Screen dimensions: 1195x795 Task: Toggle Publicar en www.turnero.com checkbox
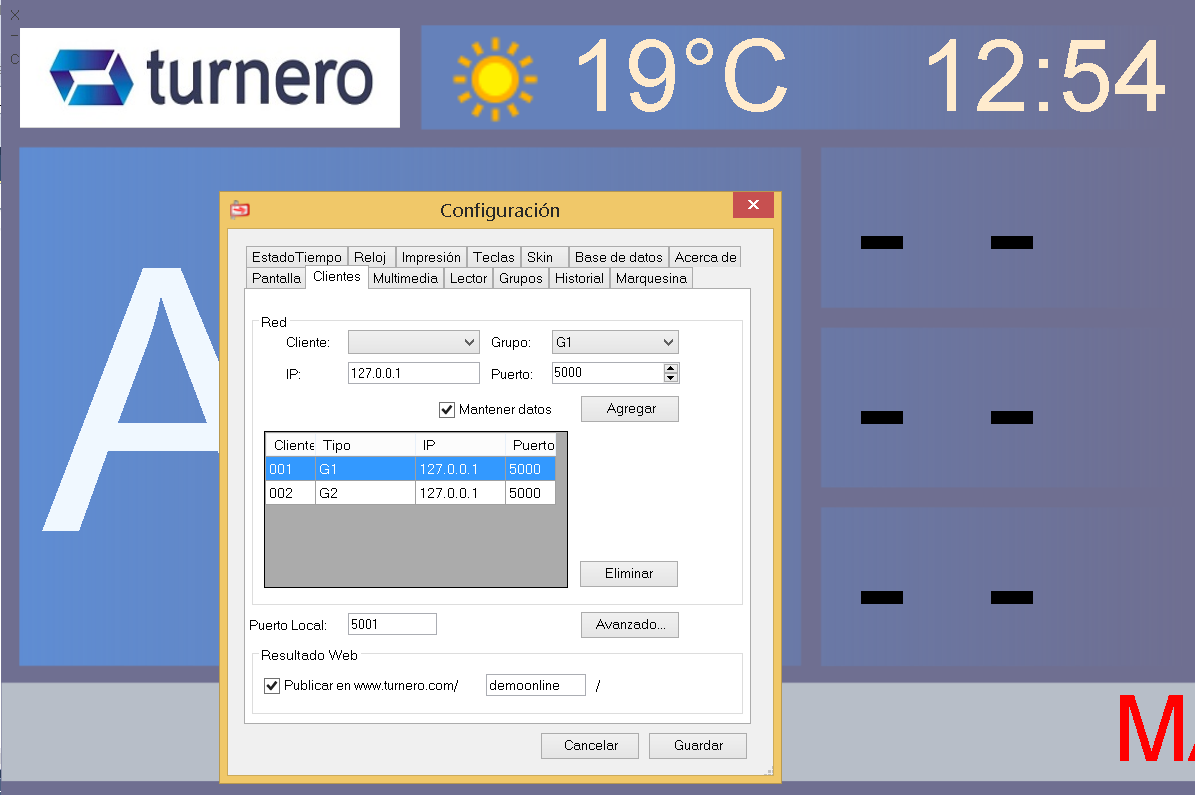(272, 686)
